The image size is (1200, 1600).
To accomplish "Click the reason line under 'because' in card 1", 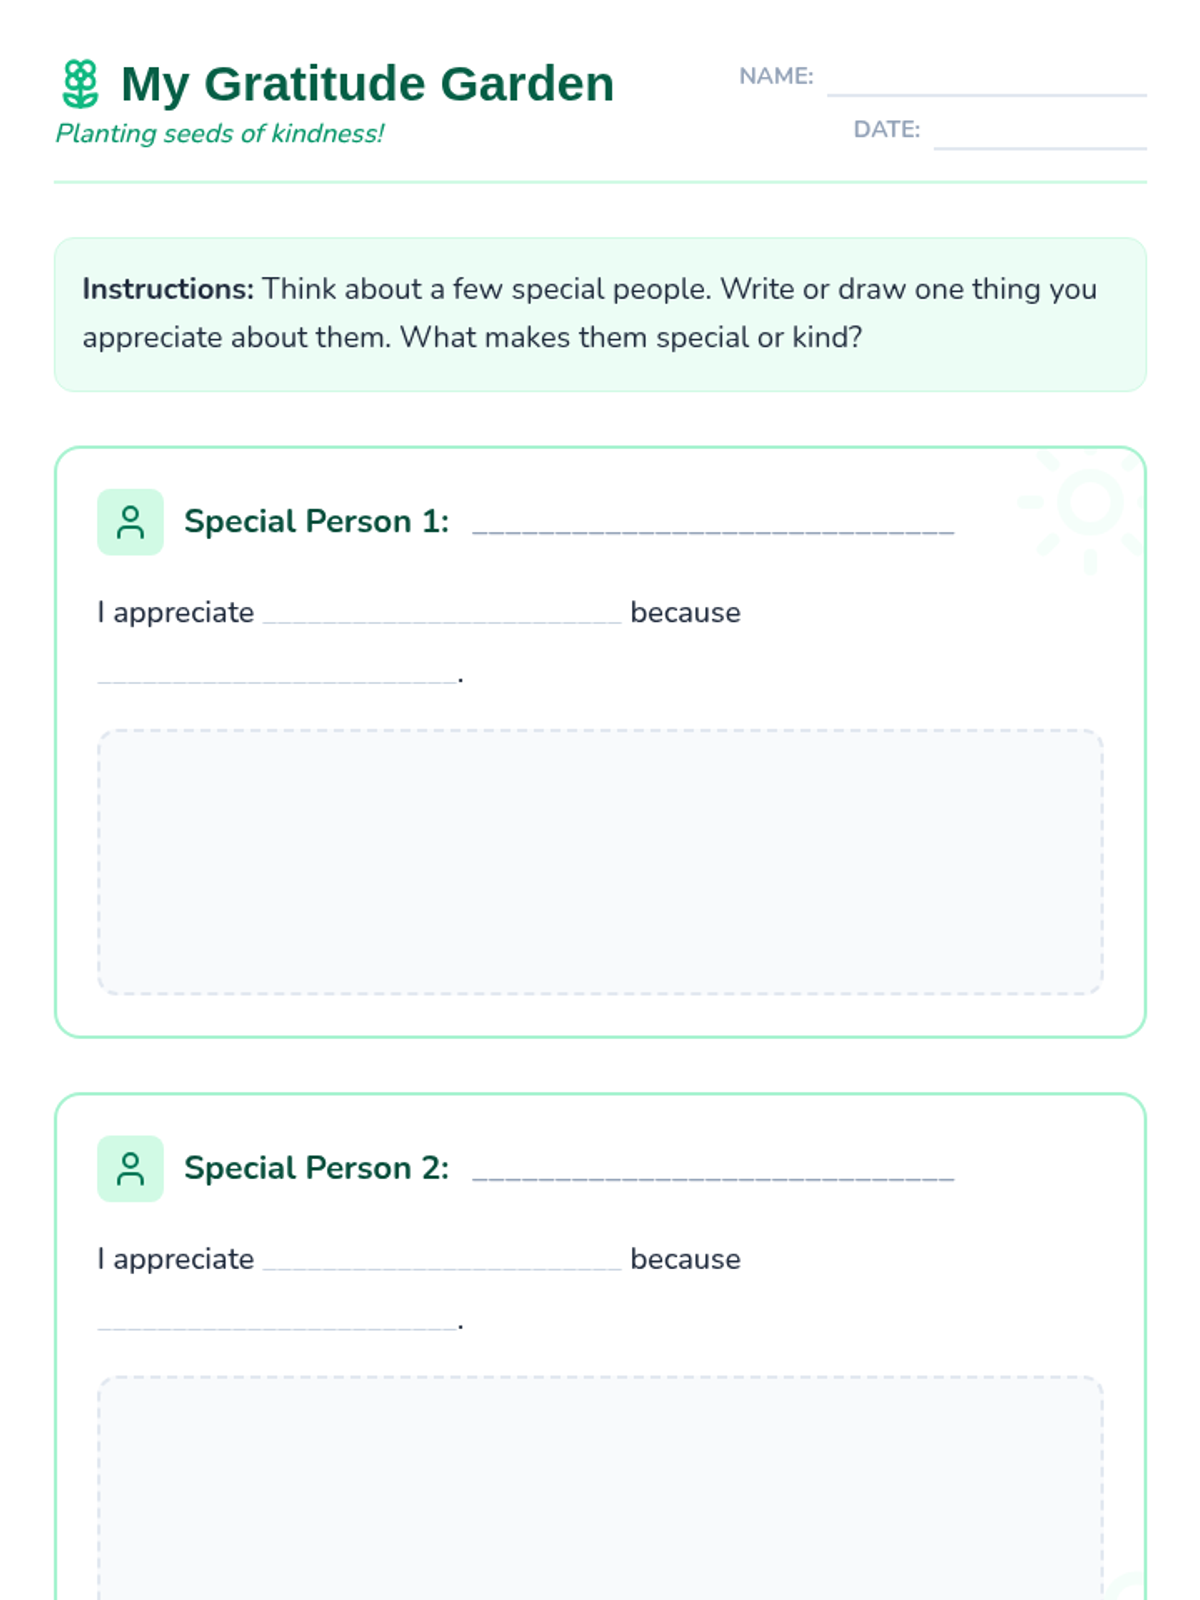I will tap(278, 674).
